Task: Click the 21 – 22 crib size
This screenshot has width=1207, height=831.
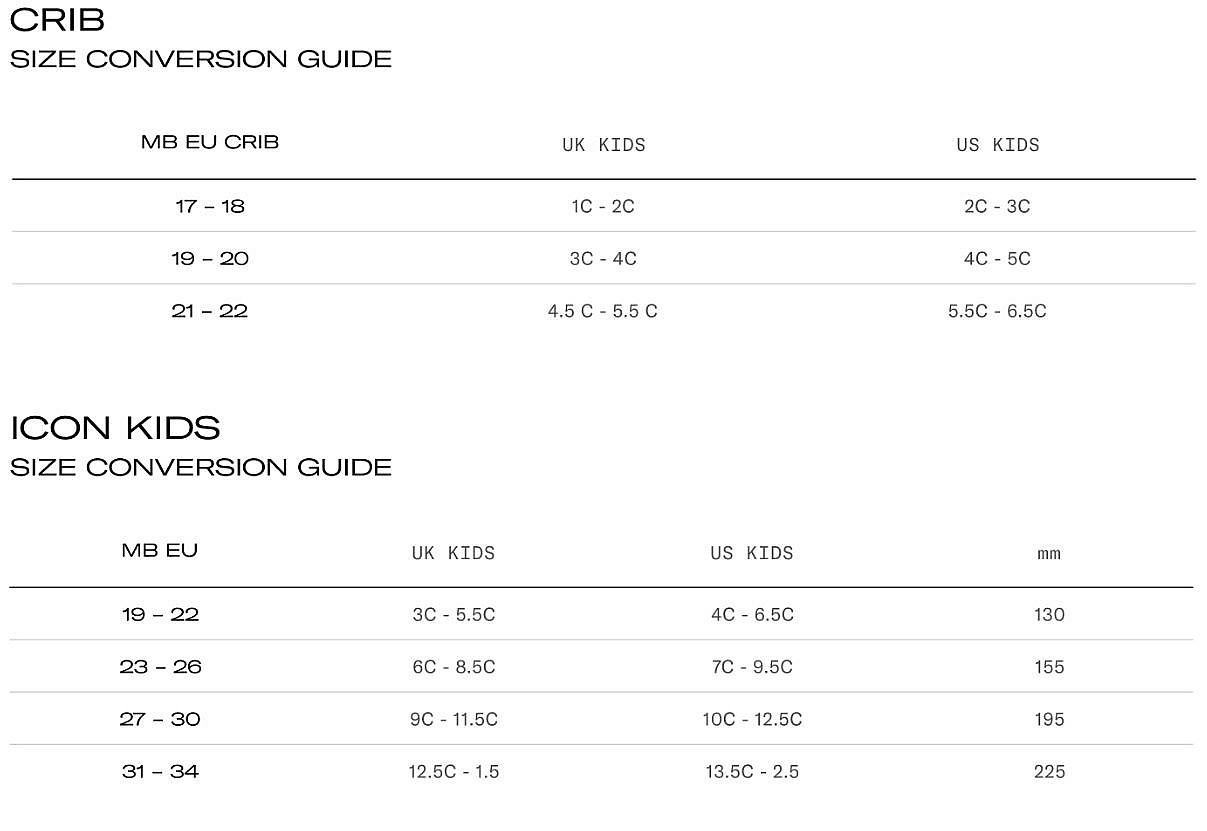Action: 210,311
